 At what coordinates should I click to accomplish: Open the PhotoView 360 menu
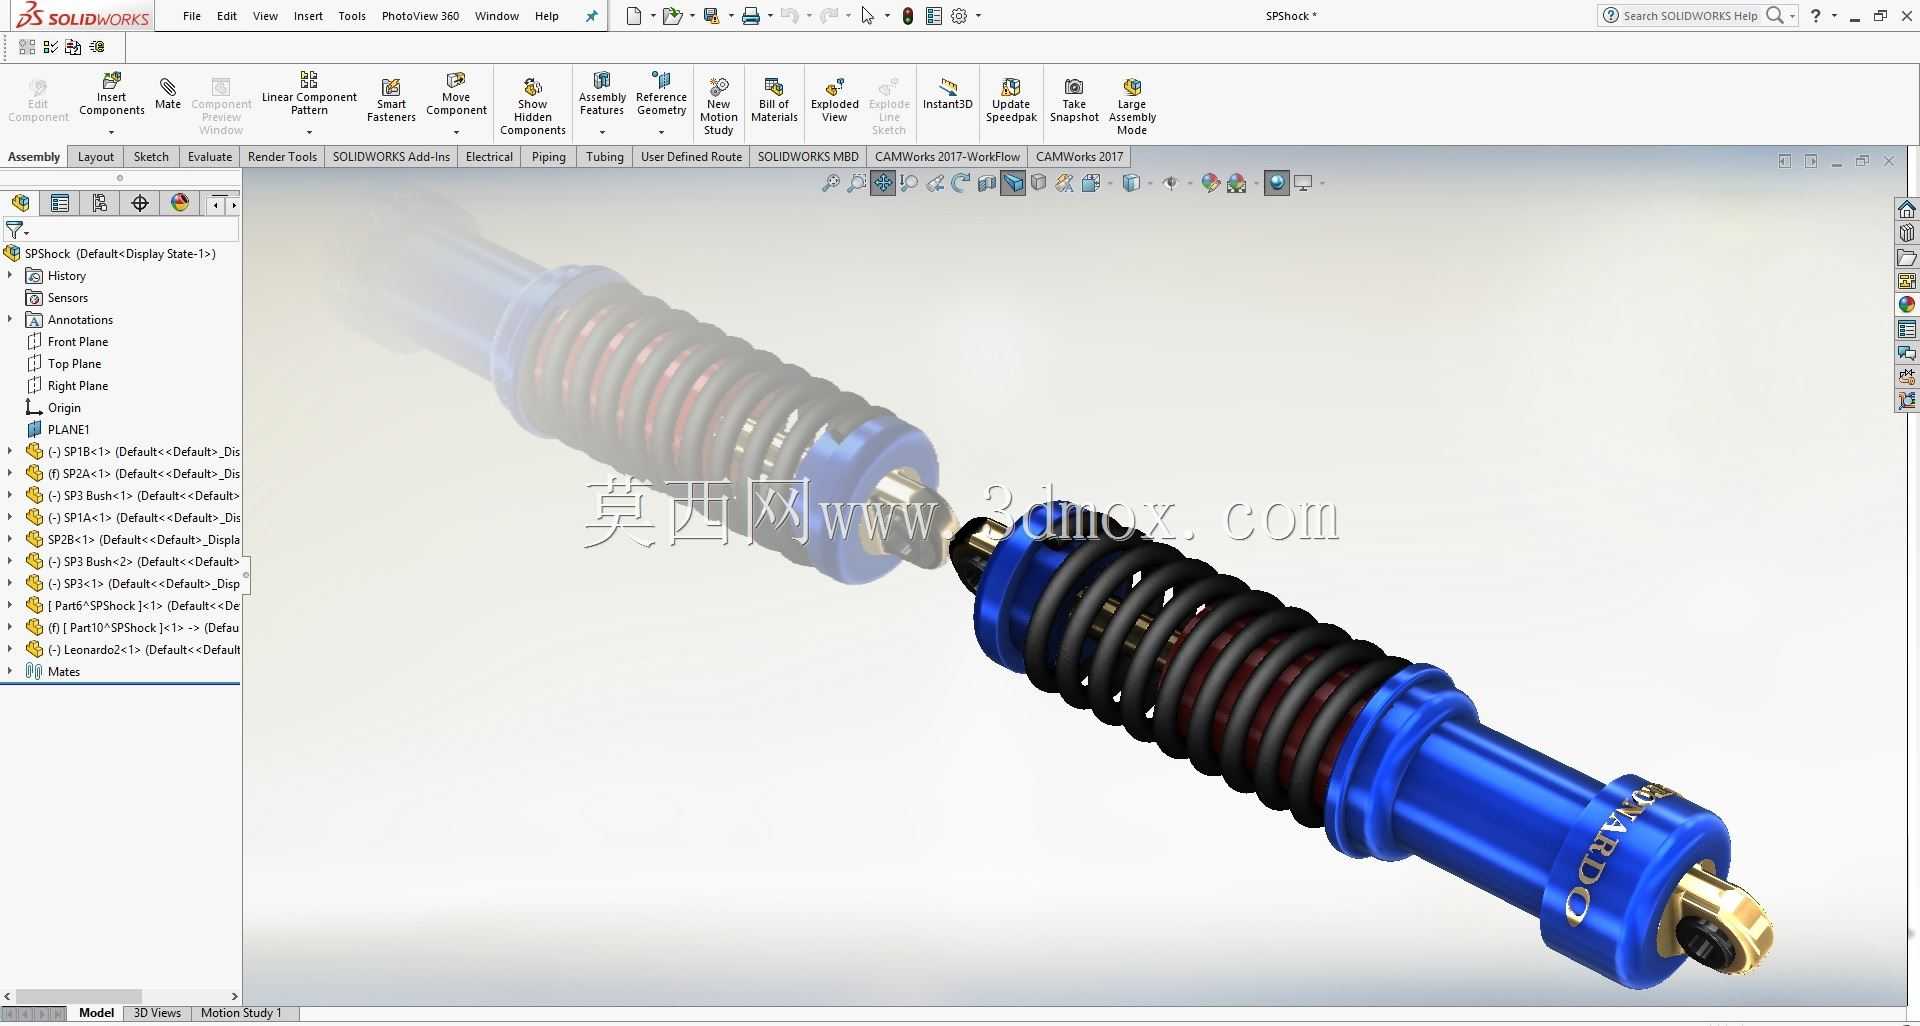pyautogui.click(x=420, y=16)
